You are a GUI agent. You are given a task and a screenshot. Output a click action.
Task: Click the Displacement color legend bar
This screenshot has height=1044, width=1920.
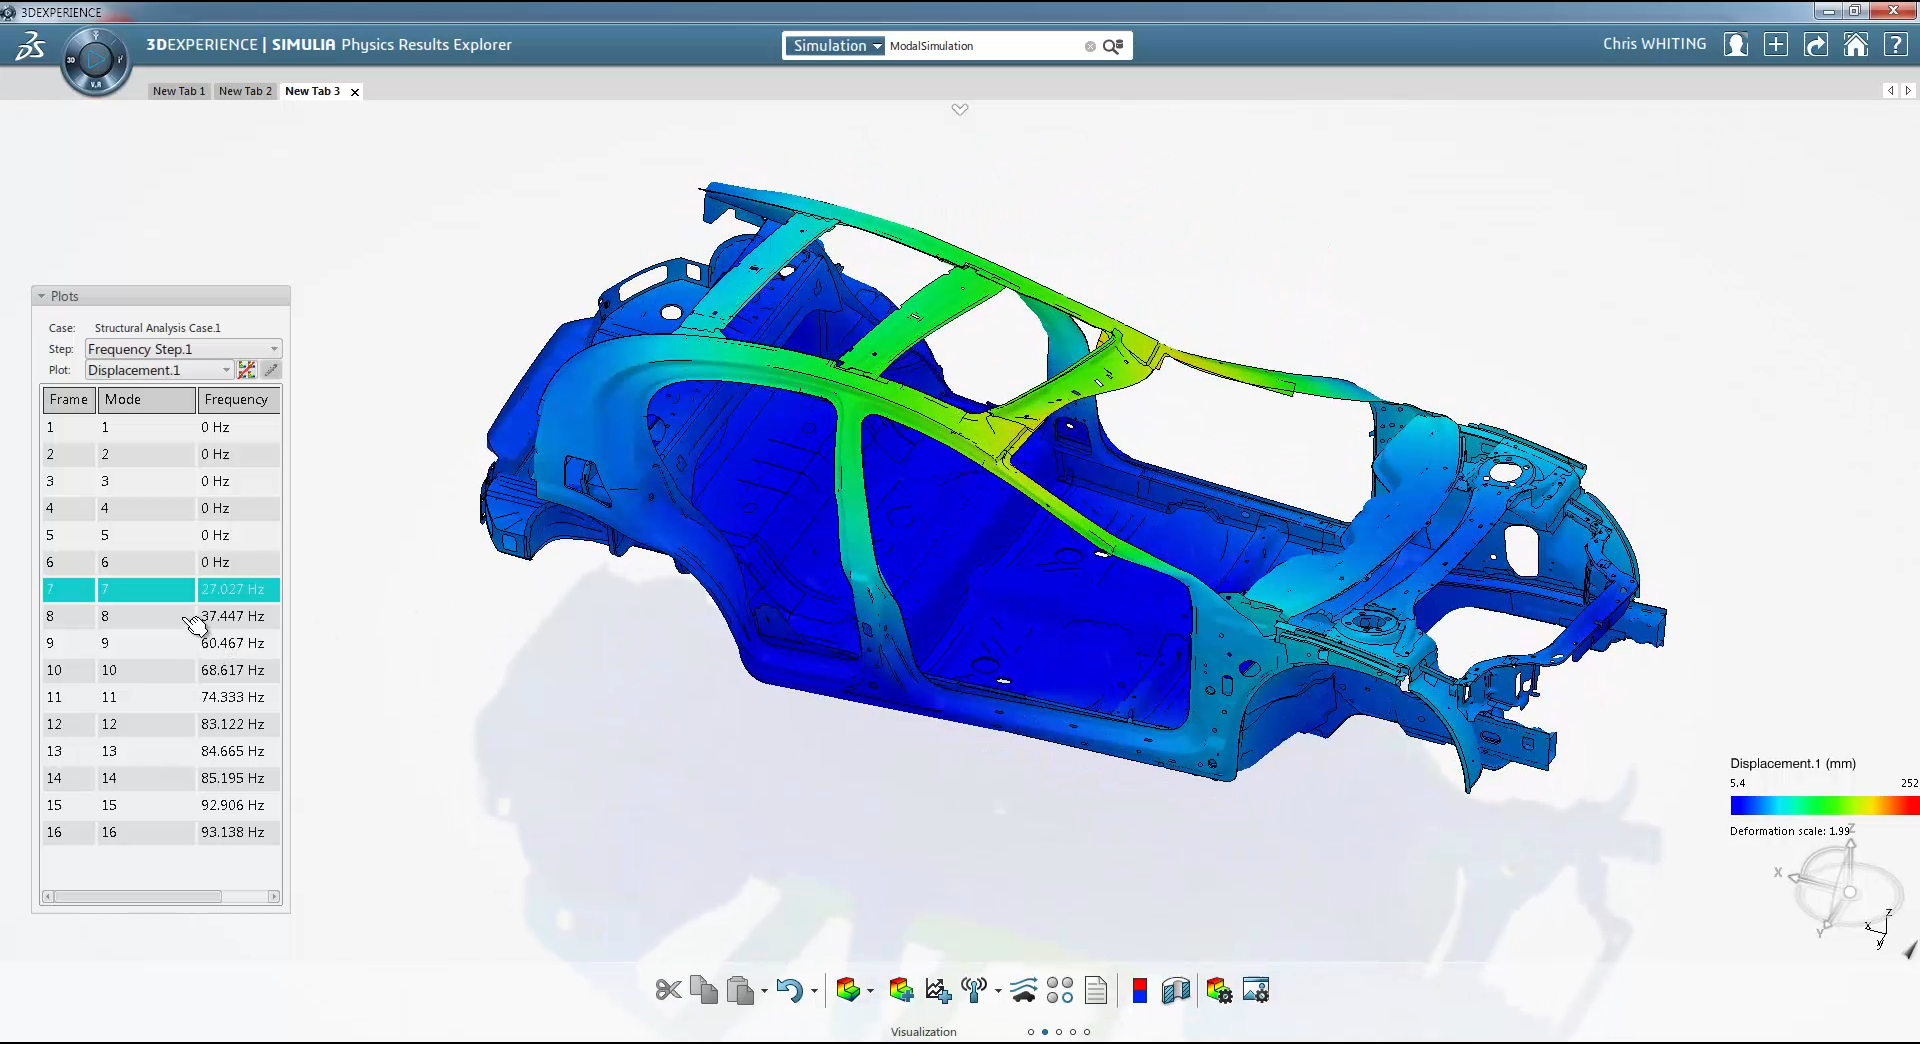tap(1823, 806)
